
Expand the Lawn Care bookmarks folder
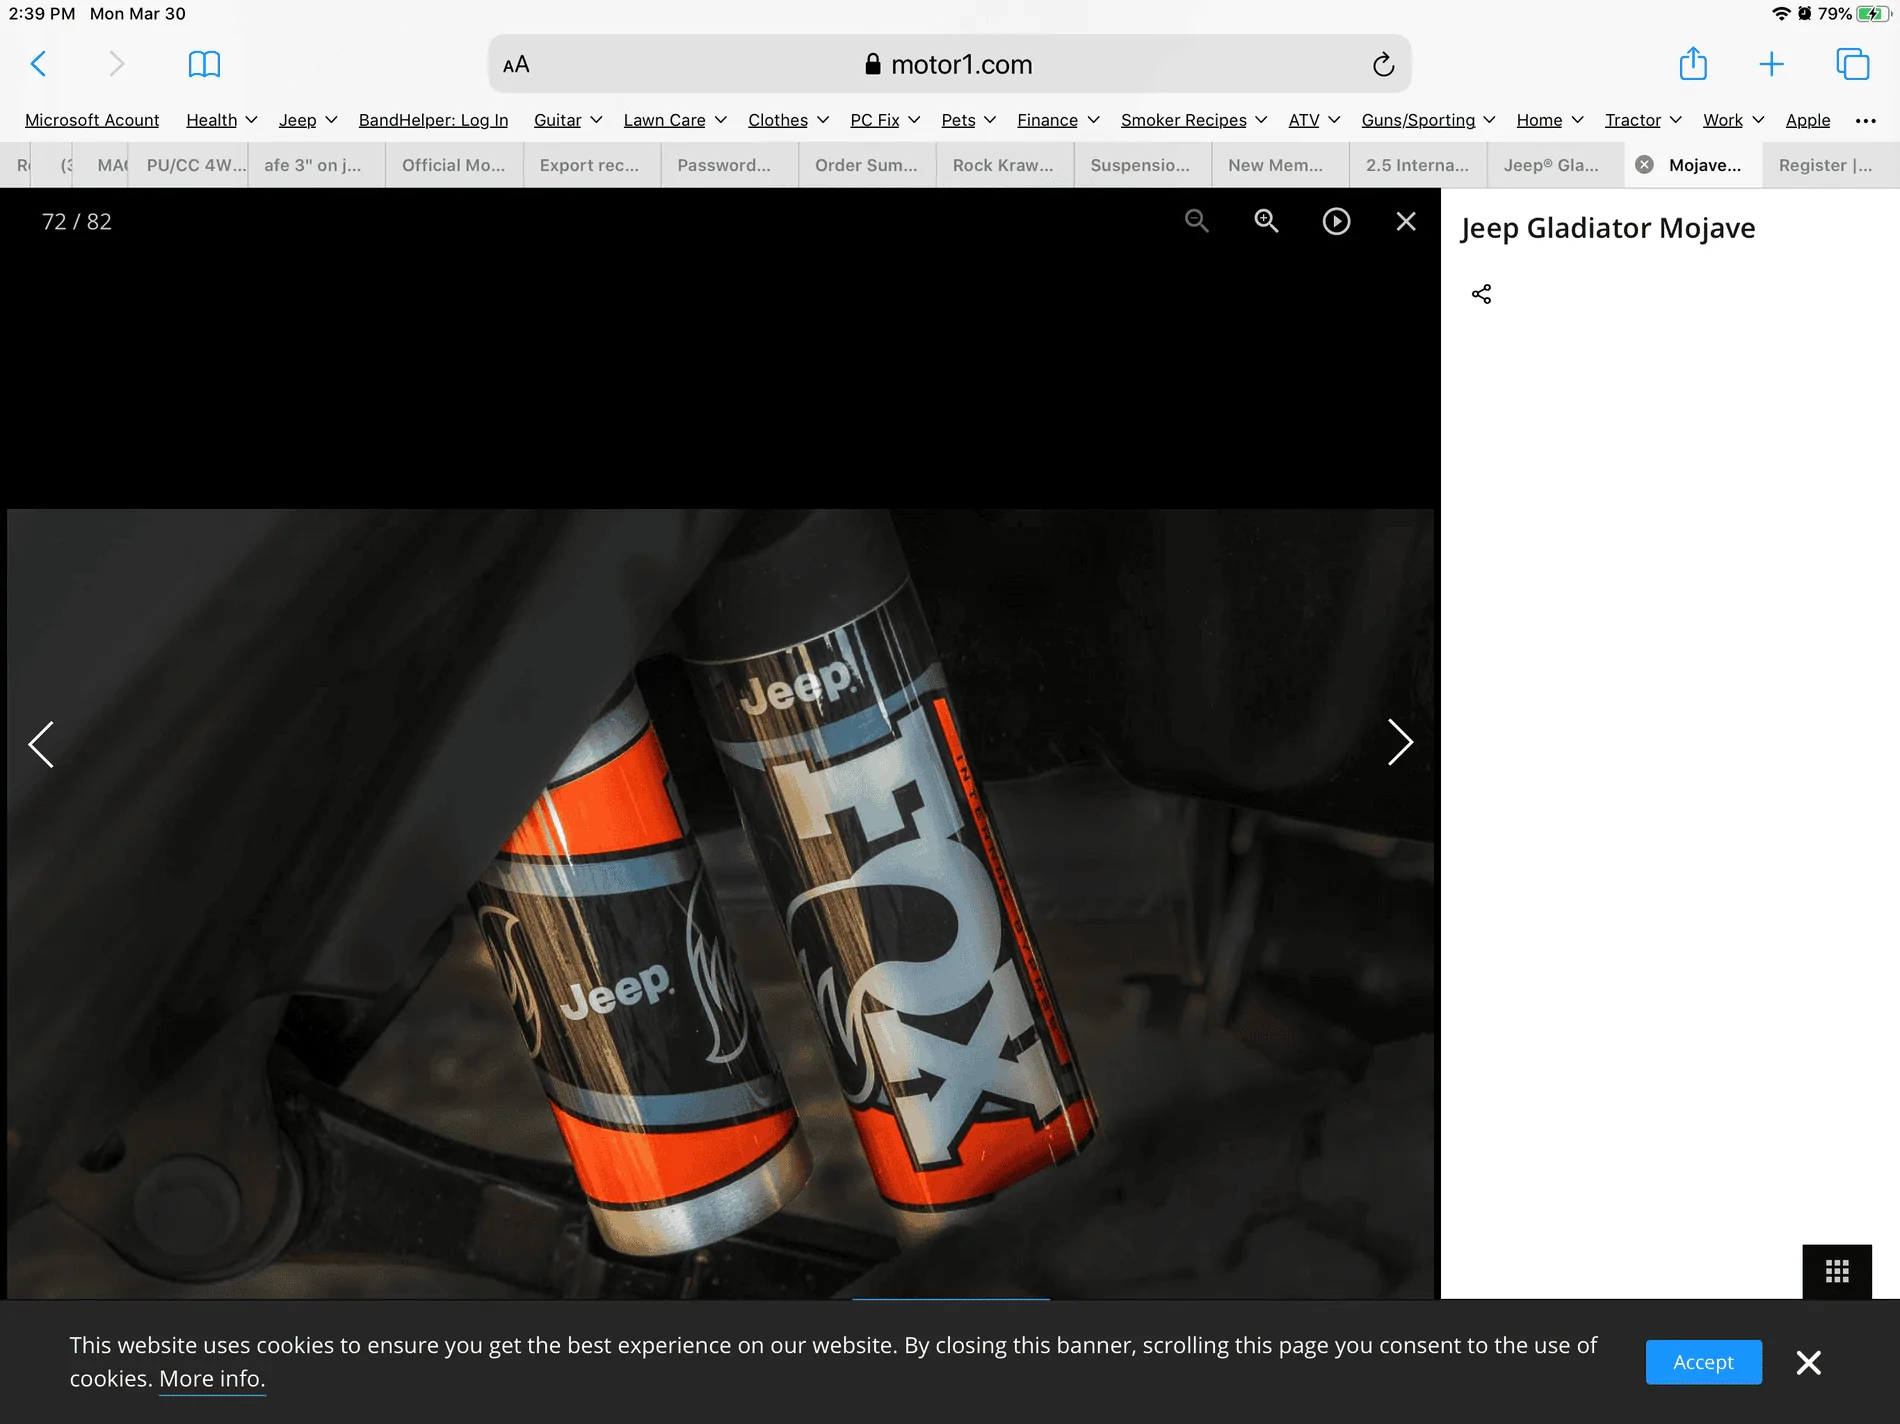(675, 120)
